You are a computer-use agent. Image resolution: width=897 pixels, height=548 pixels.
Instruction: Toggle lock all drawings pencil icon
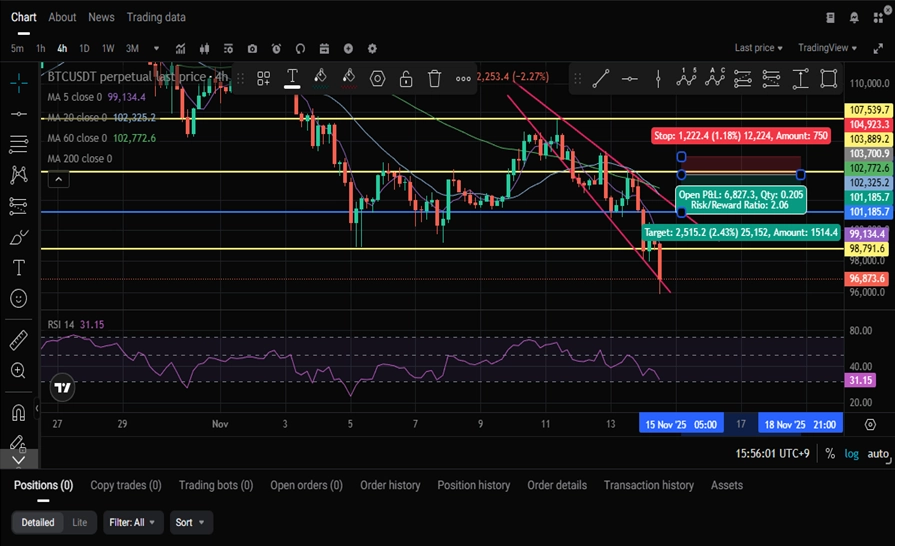(18, 442)
